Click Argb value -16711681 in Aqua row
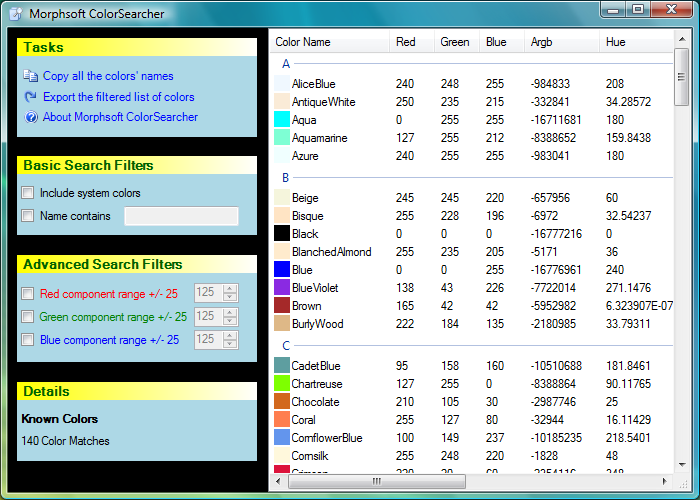Image resolution: width=700 pixels, height=500 pixels. click(x=556, y=120)
